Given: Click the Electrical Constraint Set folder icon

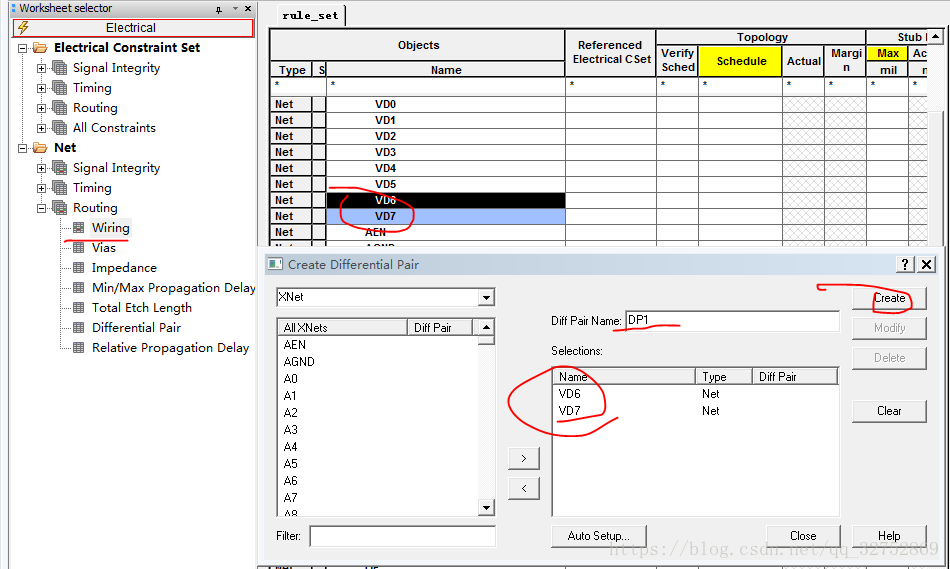Looking at the screenshot, I should pos(39,48).
